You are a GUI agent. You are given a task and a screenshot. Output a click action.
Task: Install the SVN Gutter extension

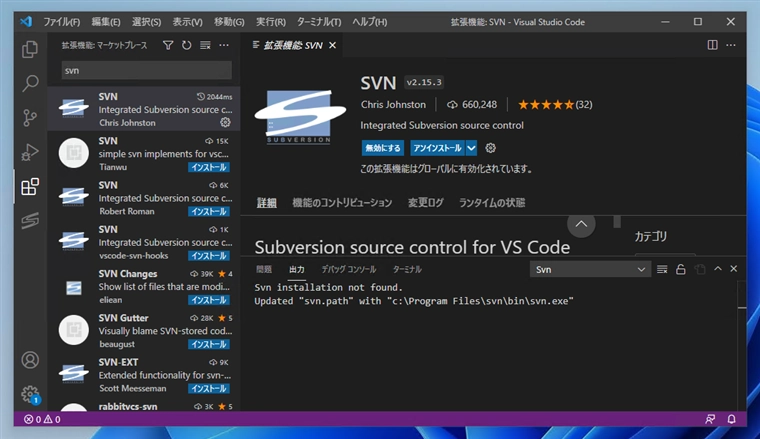209,344
